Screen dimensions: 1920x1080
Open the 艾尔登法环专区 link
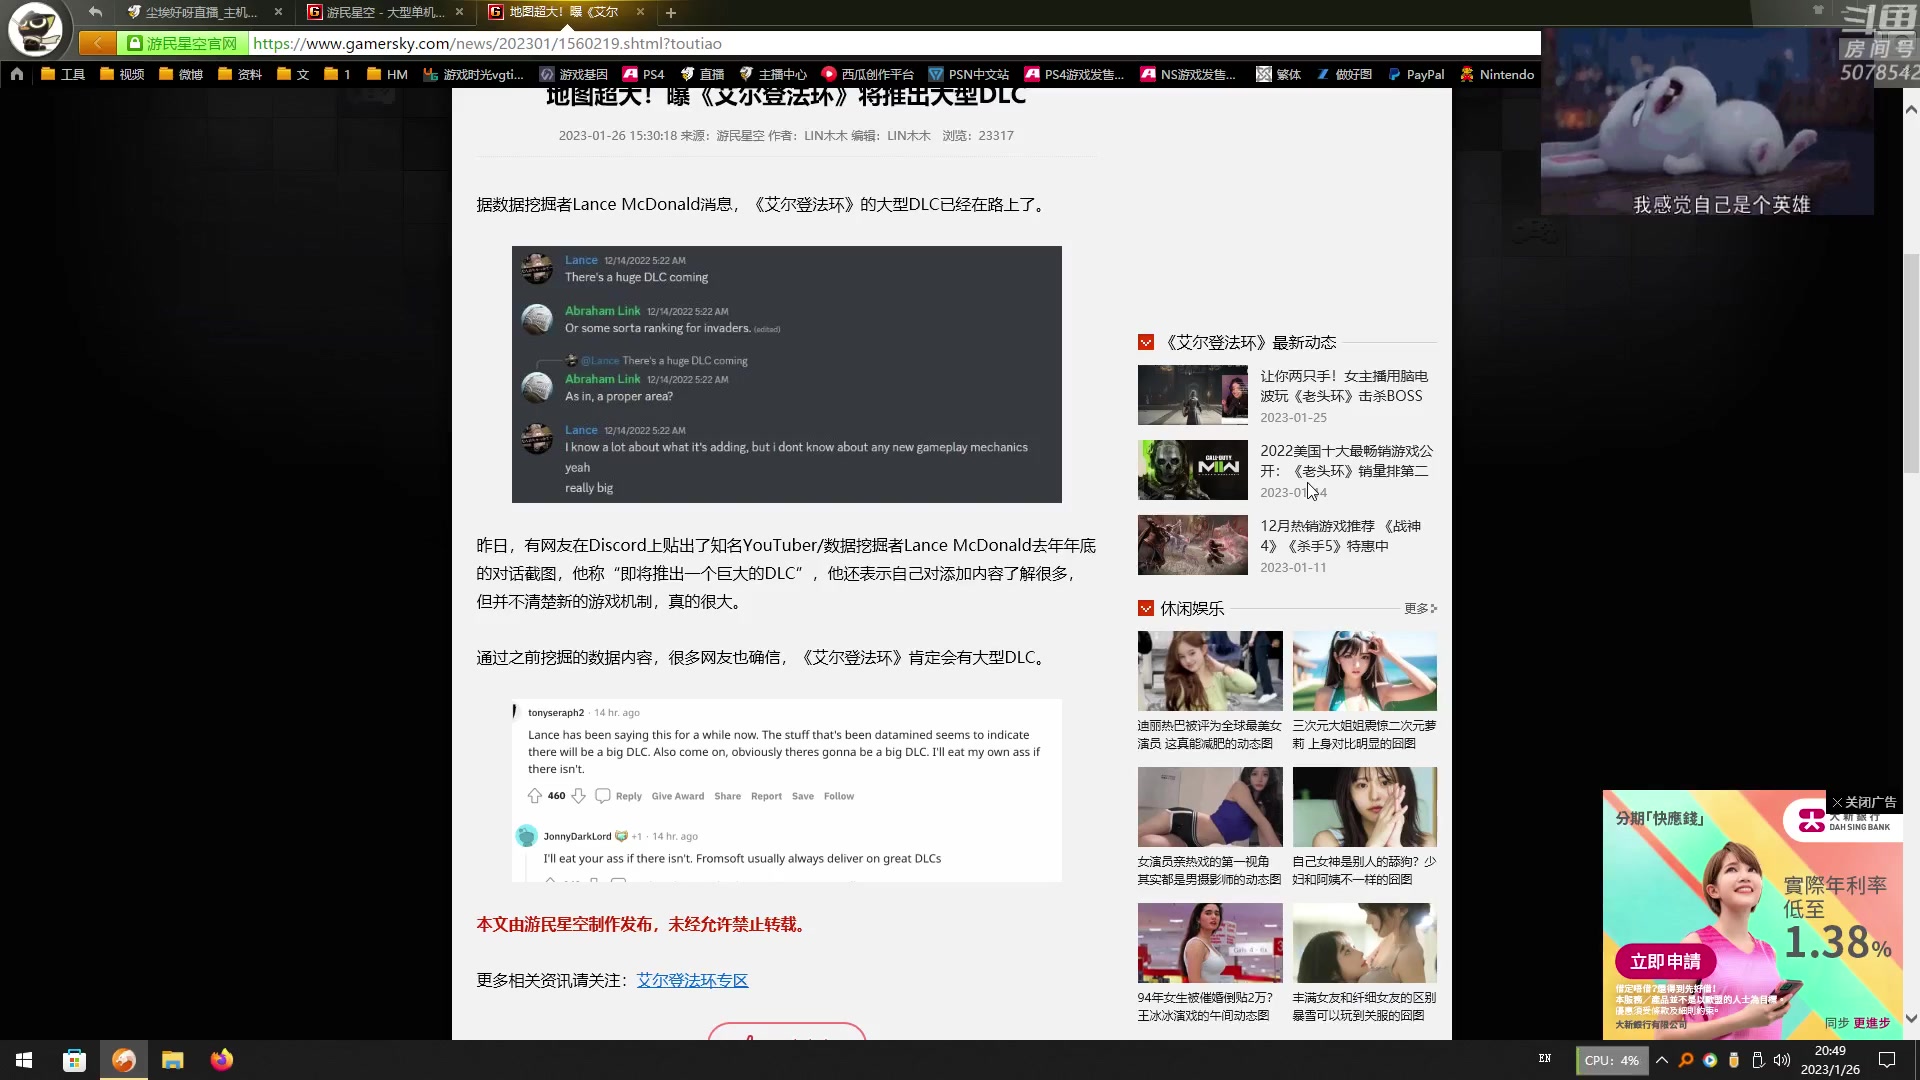point(692,980)
